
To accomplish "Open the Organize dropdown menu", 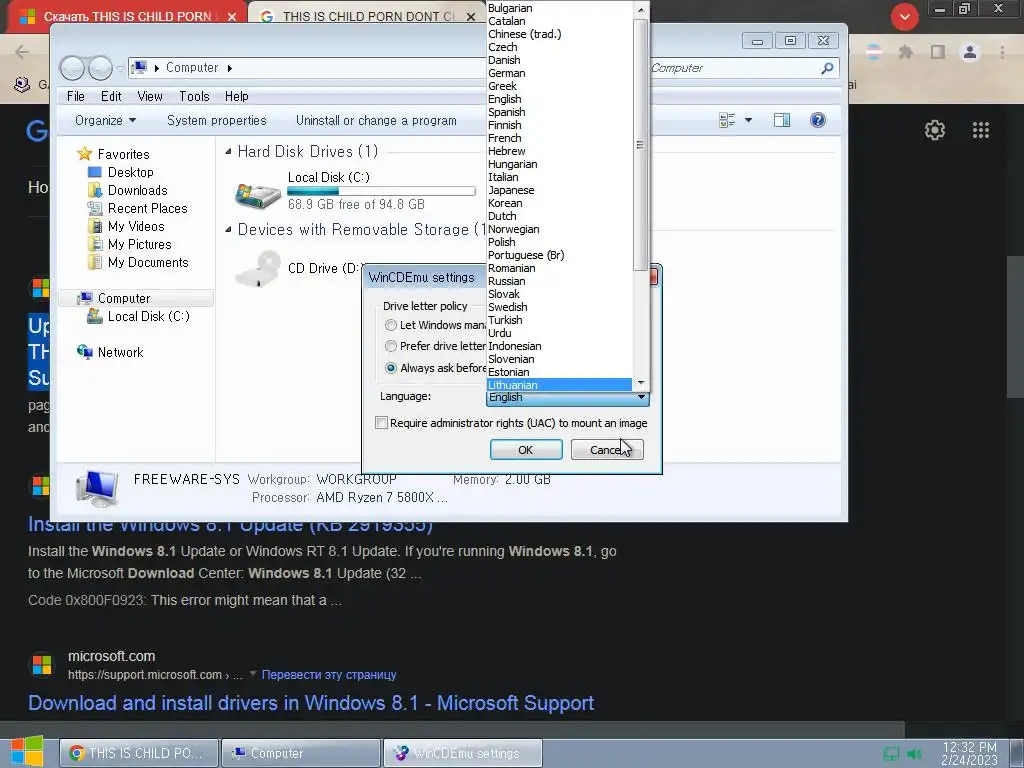I will pos(105,120).
